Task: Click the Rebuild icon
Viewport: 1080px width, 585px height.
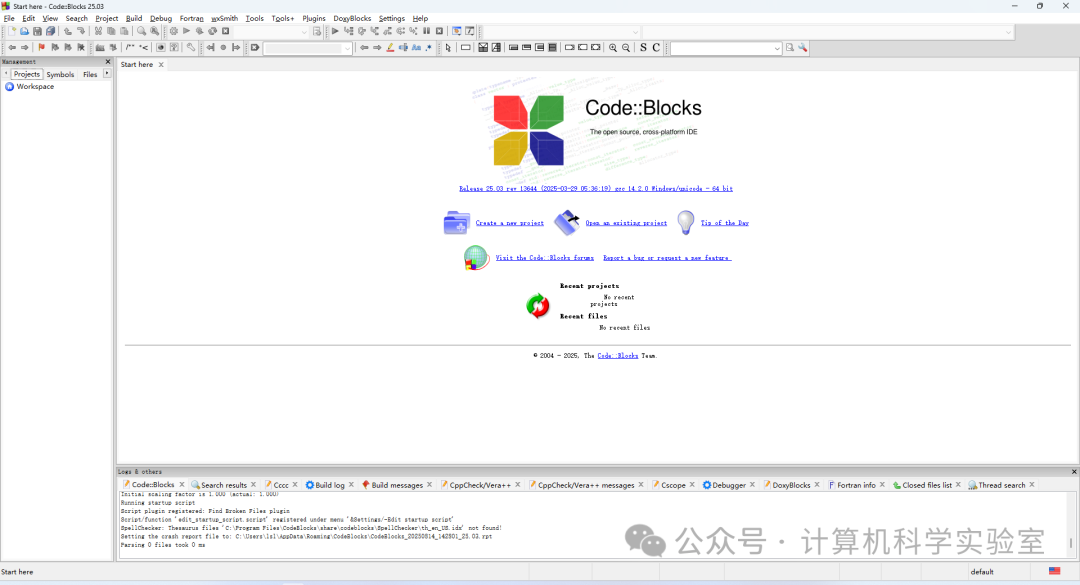Action: tap(212, 32)
